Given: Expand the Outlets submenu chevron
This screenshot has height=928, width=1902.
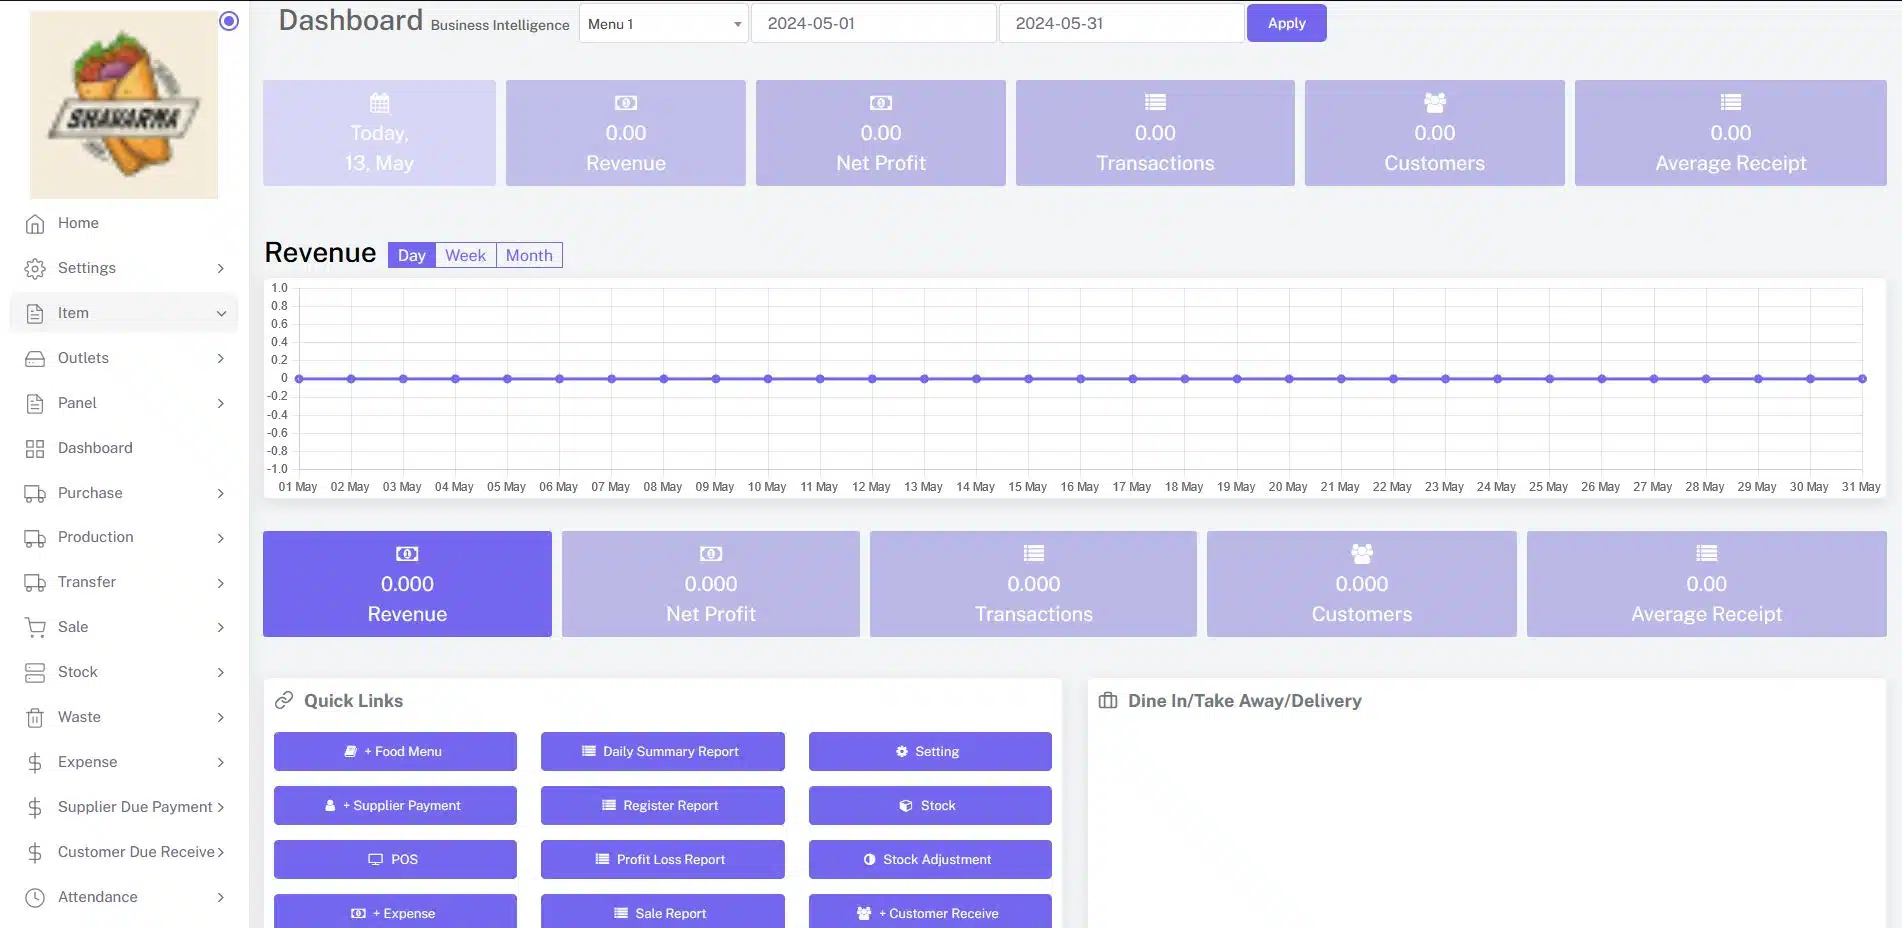Looking at the screenshot, I should click(x=221, y=359).
